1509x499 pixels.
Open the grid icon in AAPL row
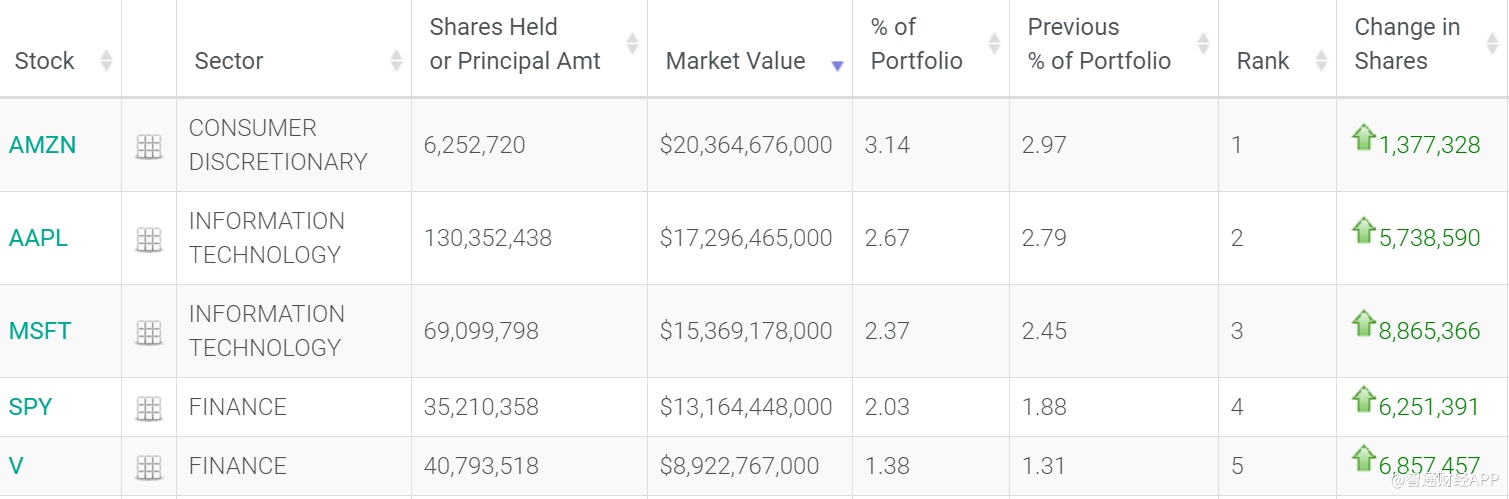(x=148, y=239)
